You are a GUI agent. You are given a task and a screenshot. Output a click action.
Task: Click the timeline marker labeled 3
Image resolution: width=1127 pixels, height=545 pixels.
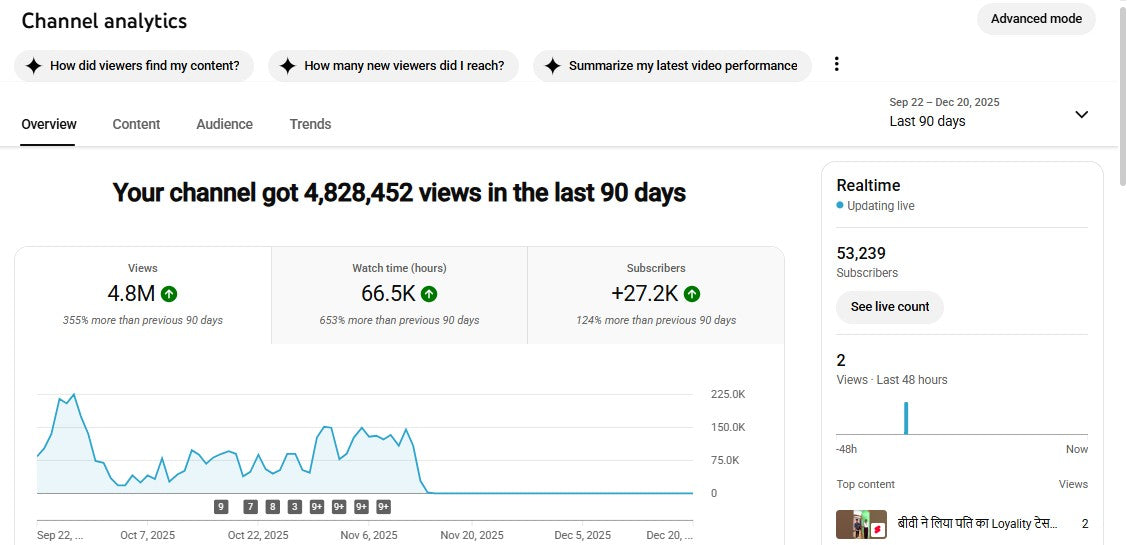pos(295,507)
